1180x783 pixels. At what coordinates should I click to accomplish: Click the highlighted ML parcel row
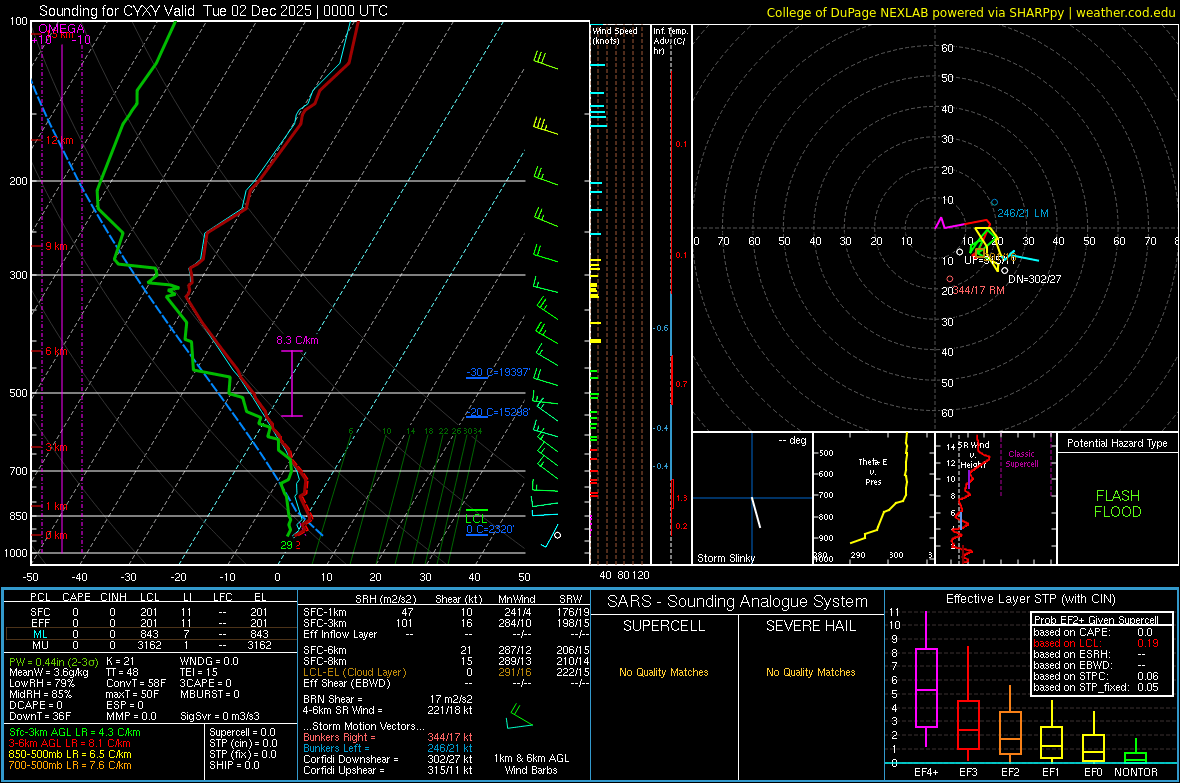[x=150, y=634]
